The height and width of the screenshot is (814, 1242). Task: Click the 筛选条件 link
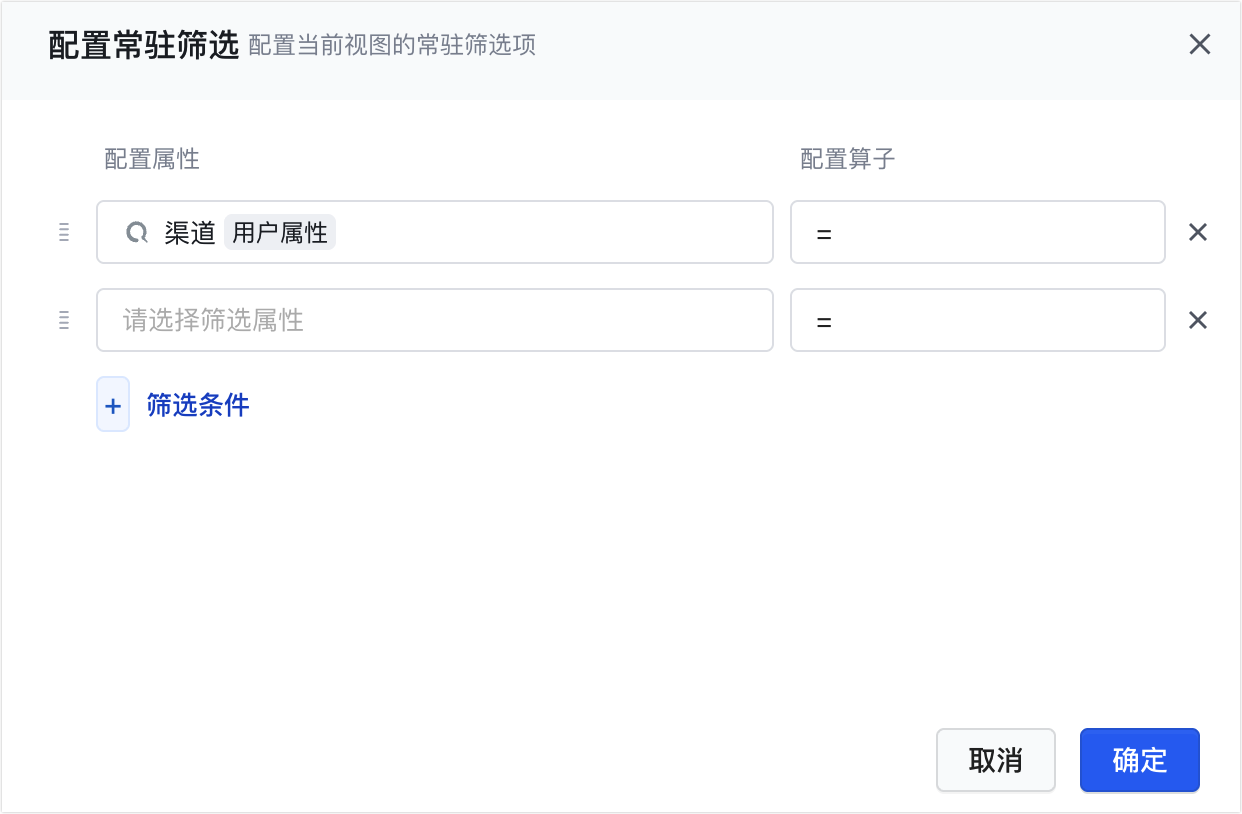pos(198,404)
